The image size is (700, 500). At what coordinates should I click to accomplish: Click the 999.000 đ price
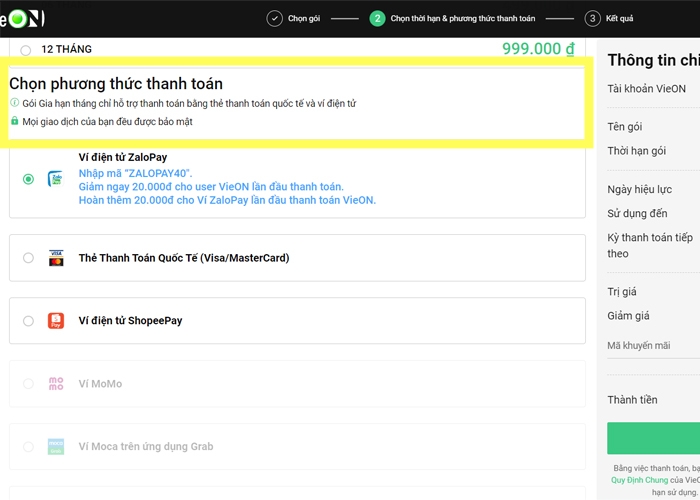tap(538, 49)
